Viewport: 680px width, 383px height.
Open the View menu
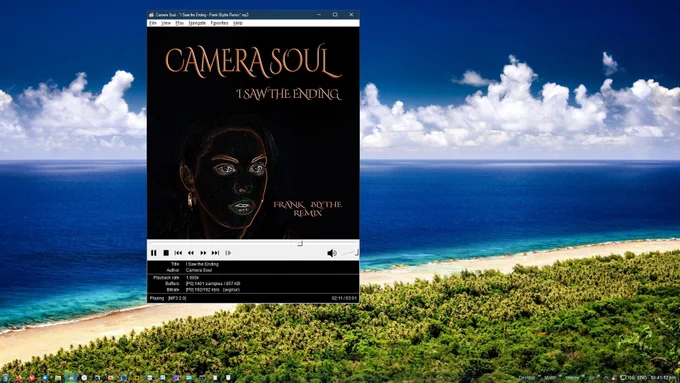point(166,23)
